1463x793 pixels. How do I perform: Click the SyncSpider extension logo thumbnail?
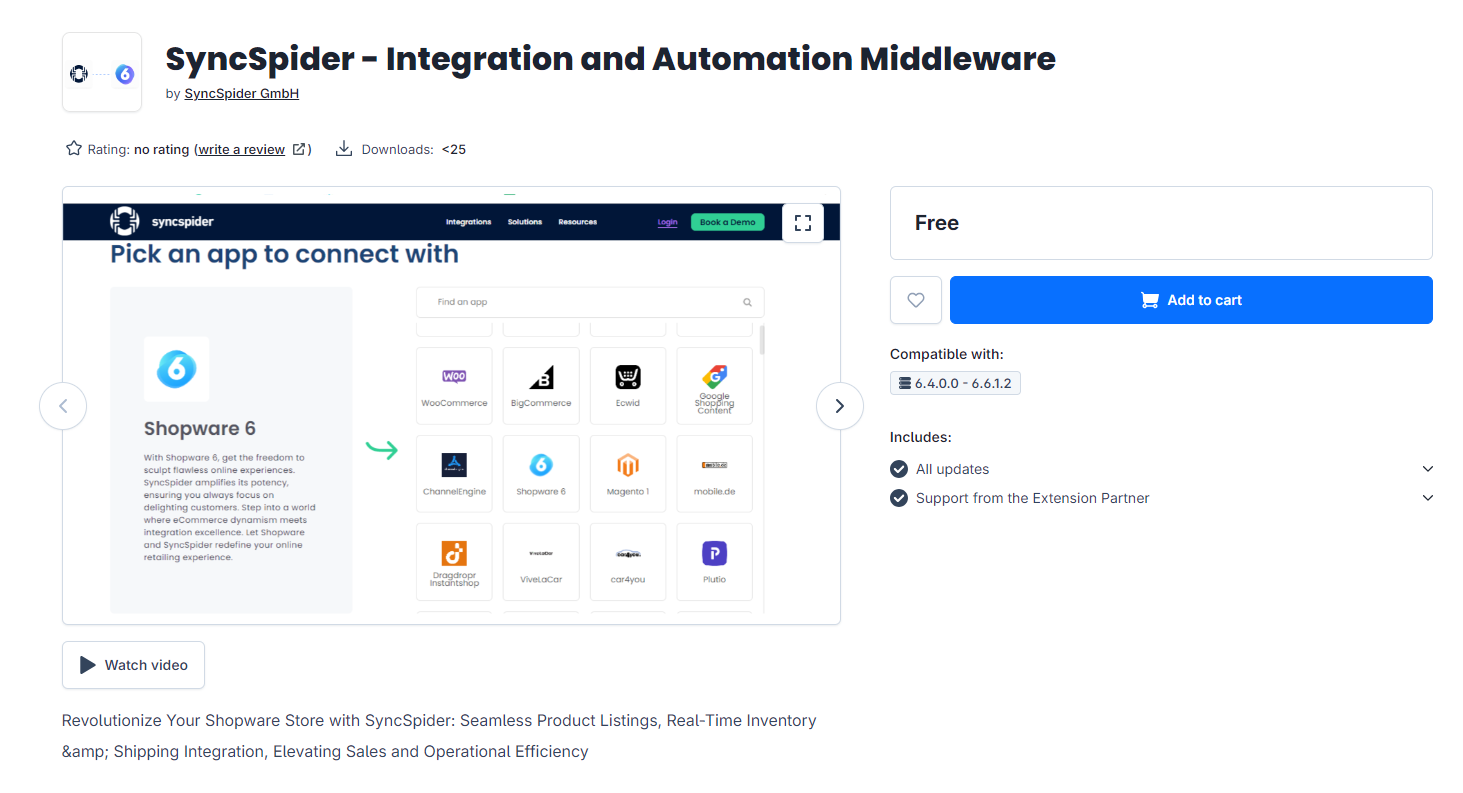click(102, 72)
